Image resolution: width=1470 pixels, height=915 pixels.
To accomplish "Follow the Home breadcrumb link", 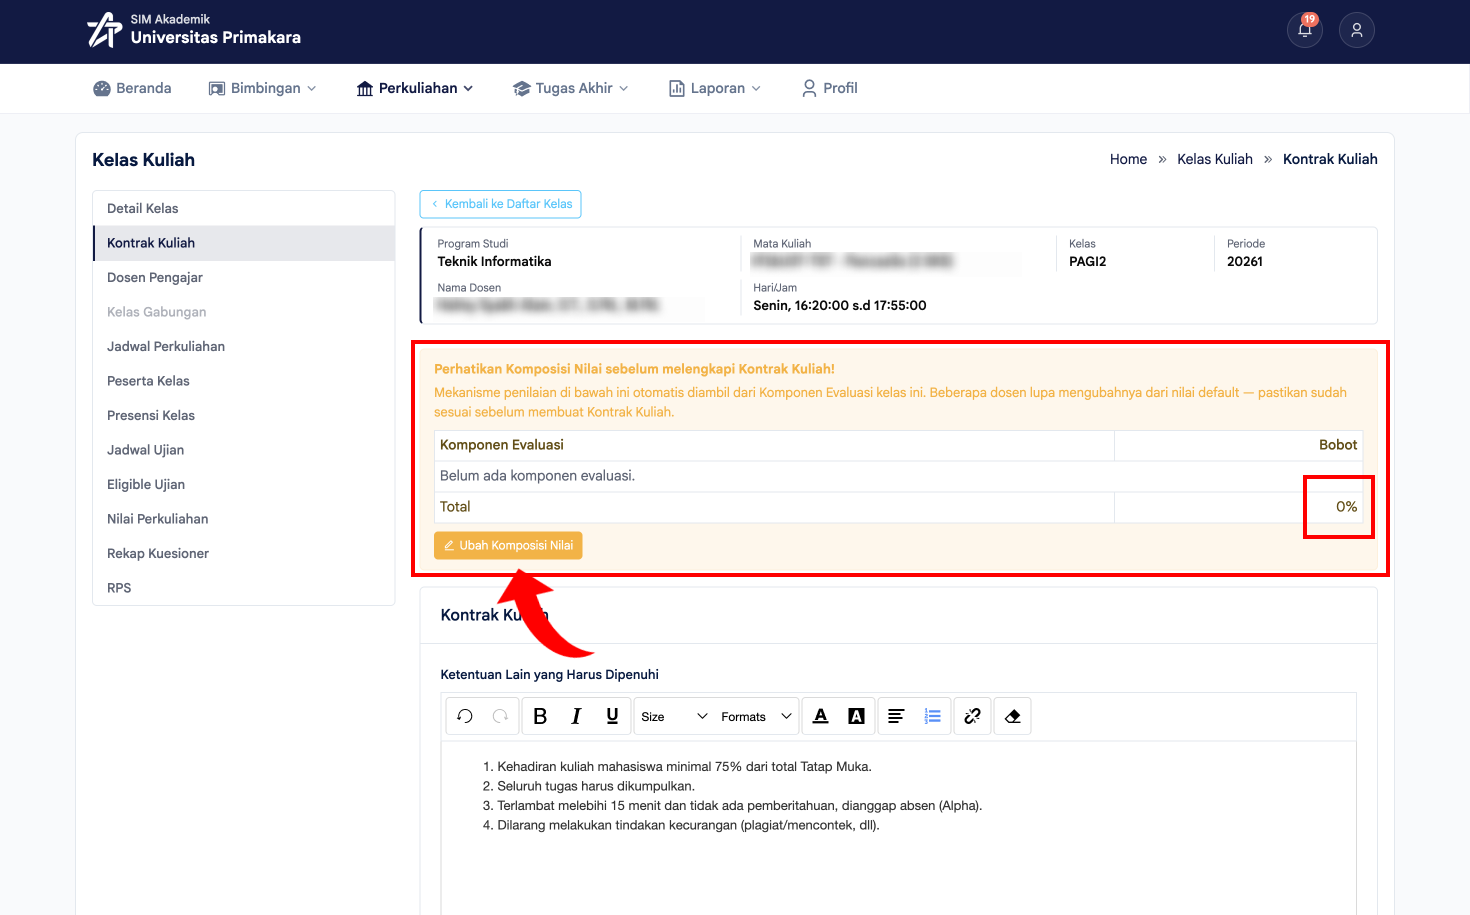I will (1128, 159).
